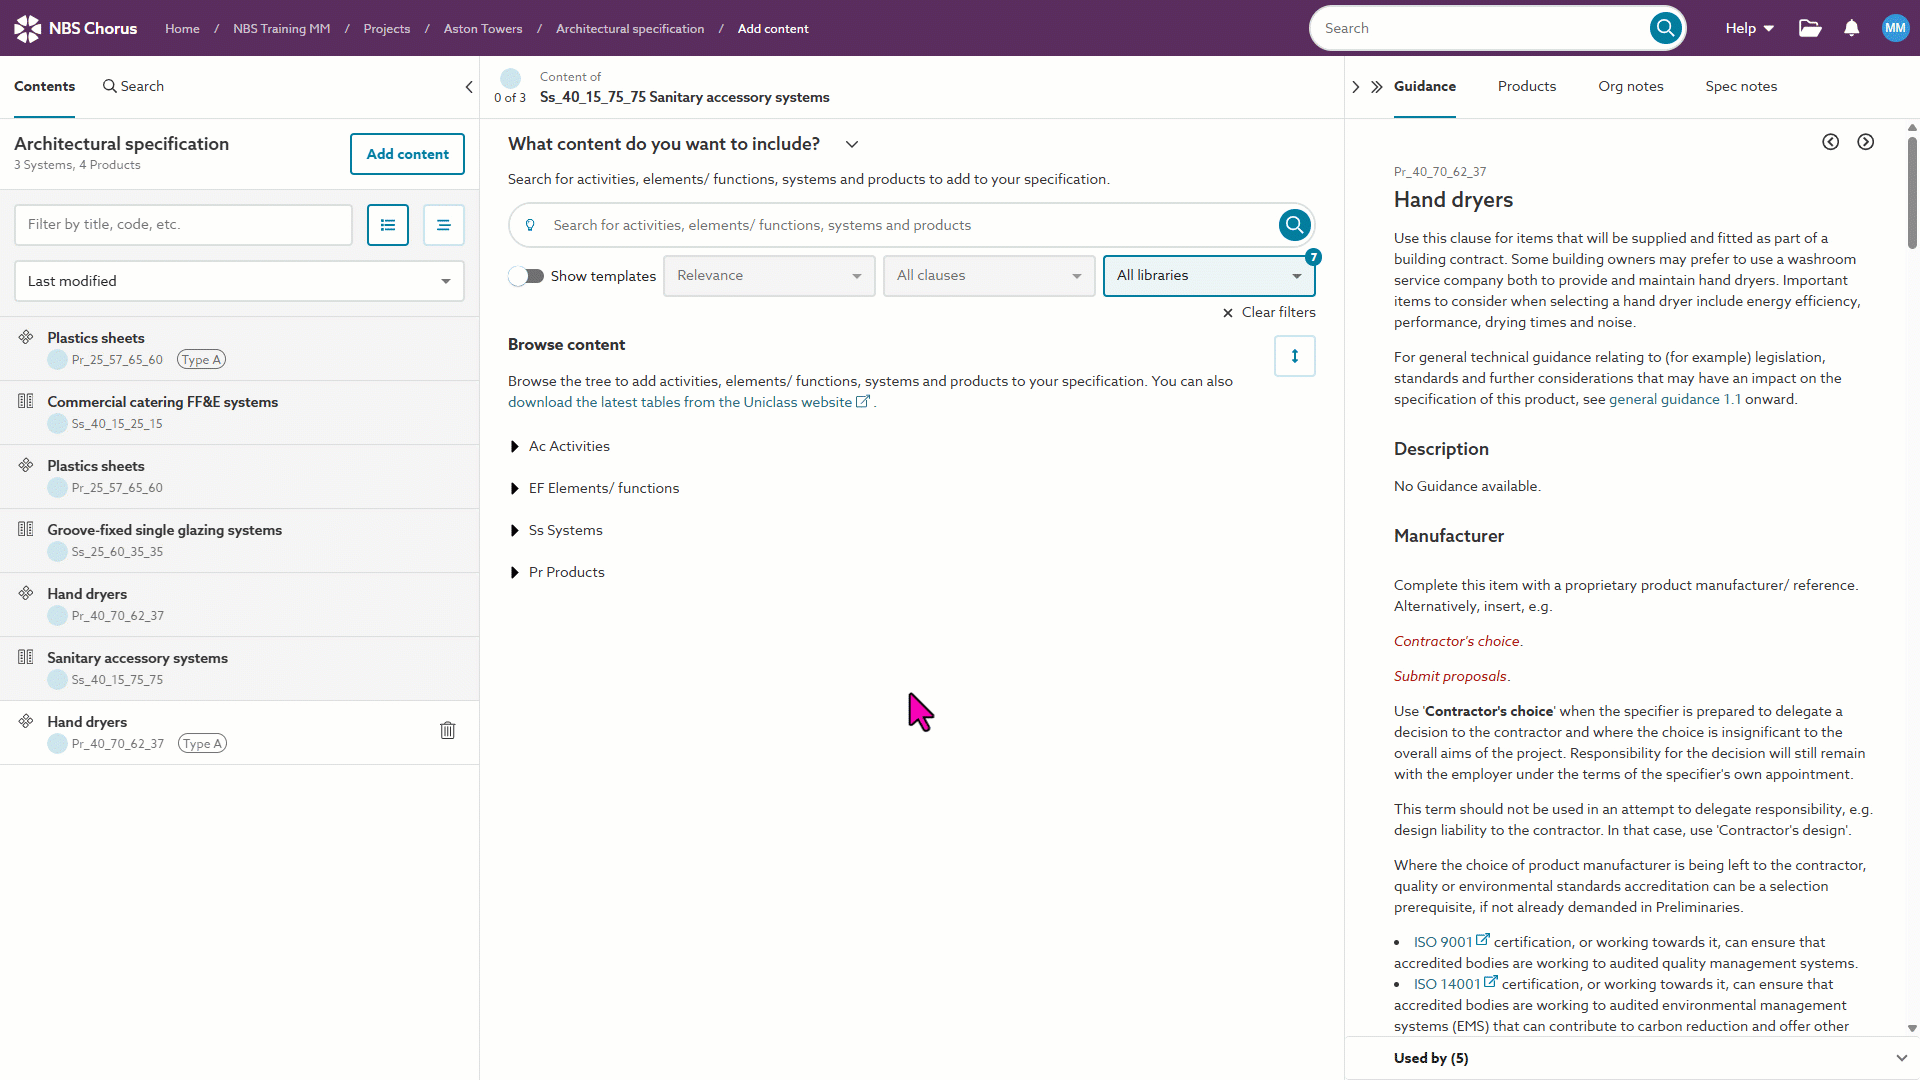1920x1080 pixels.
Task: Click the top bar search magnifier button
Action: click(1664, 28)
